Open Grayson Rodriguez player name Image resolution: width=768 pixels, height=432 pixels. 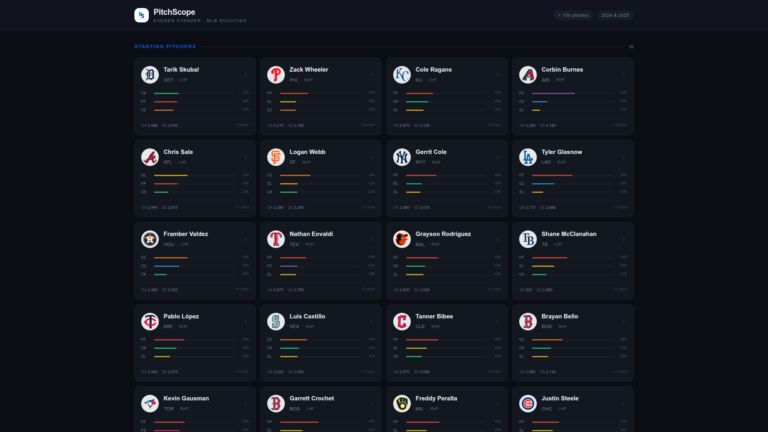[443, 234]
